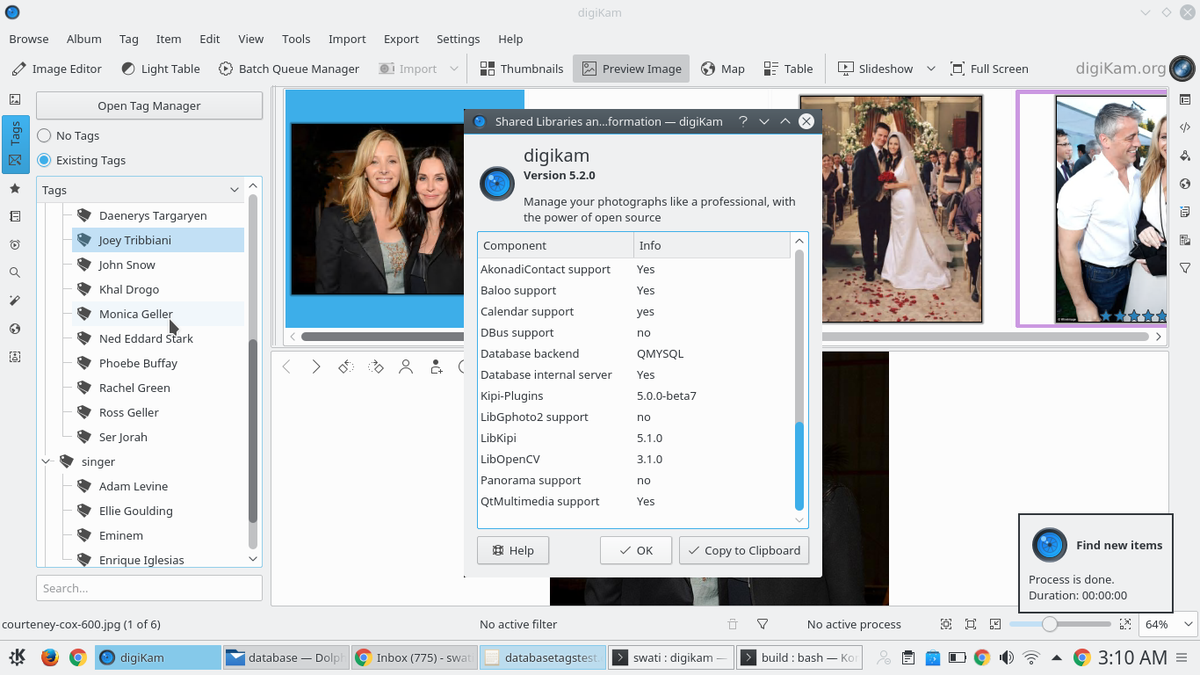Open the People face sidebar tab
Viewport: 1200px width, 675px height.
(15, 356)
